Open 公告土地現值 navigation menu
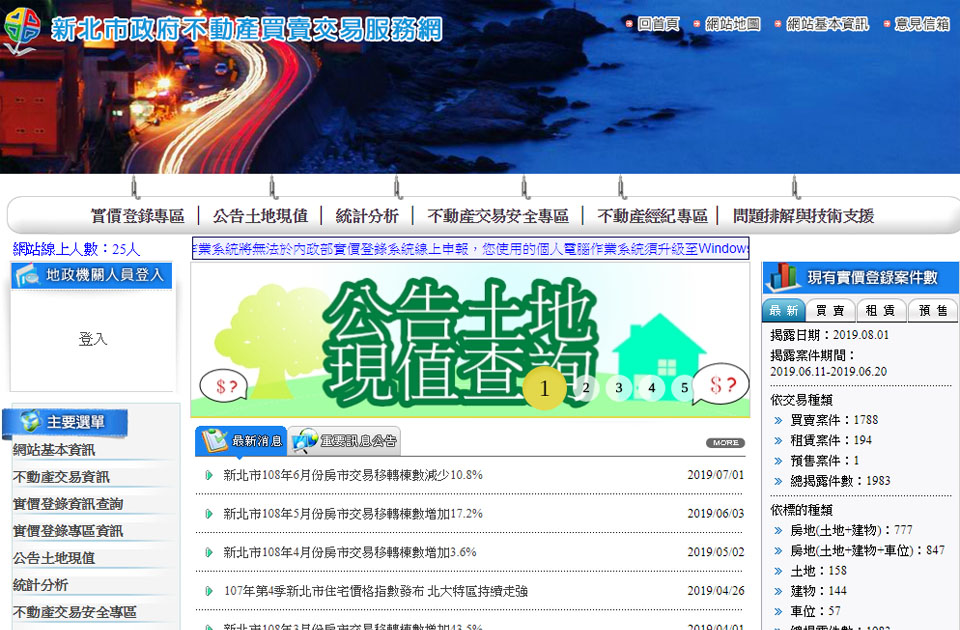 coord(260,216)
